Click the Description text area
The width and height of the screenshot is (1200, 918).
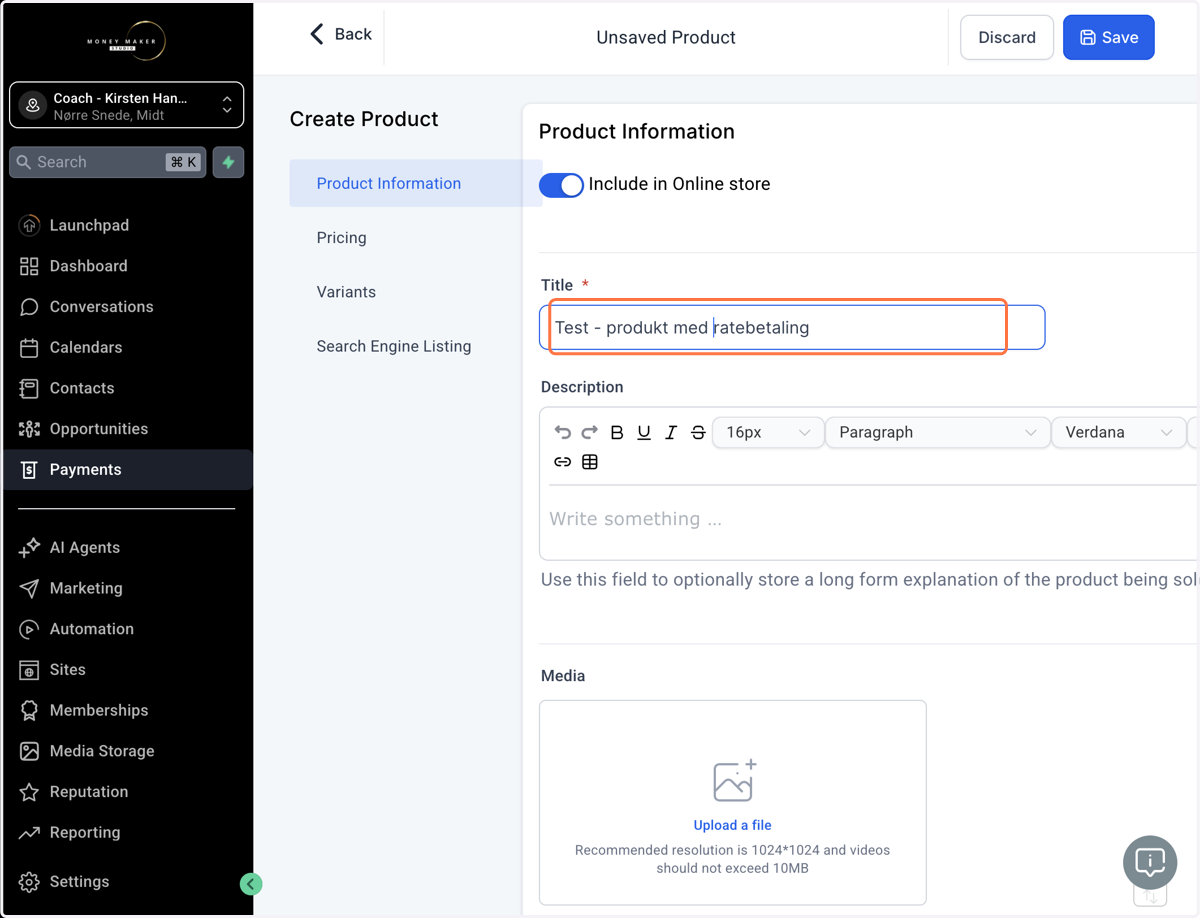[x=870, y=520]
